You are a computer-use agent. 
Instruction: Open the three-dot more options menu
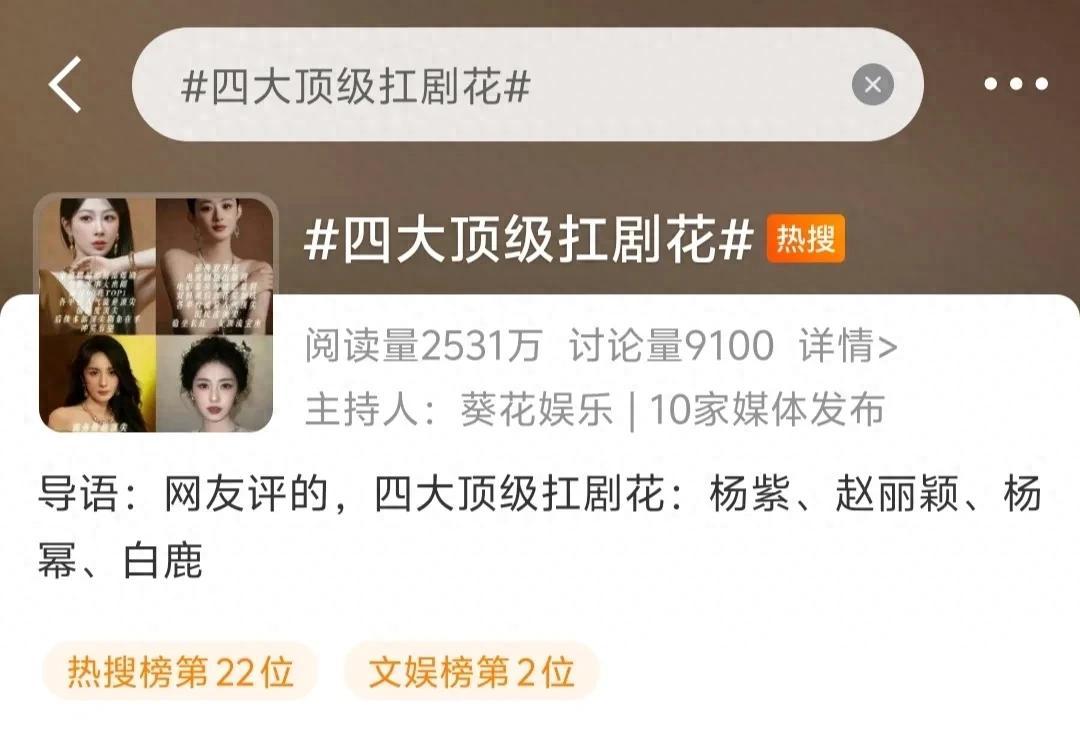point(1016,84)
